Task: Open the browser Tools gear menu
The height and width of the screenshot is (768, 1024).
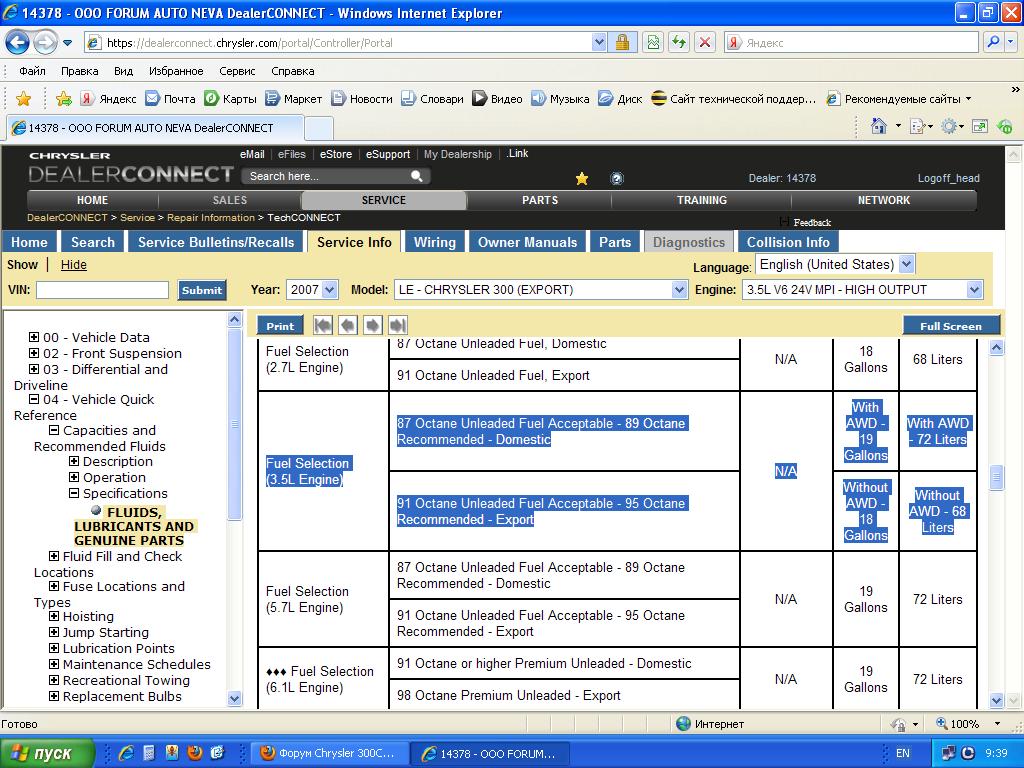Action: (x=948, y=126)
